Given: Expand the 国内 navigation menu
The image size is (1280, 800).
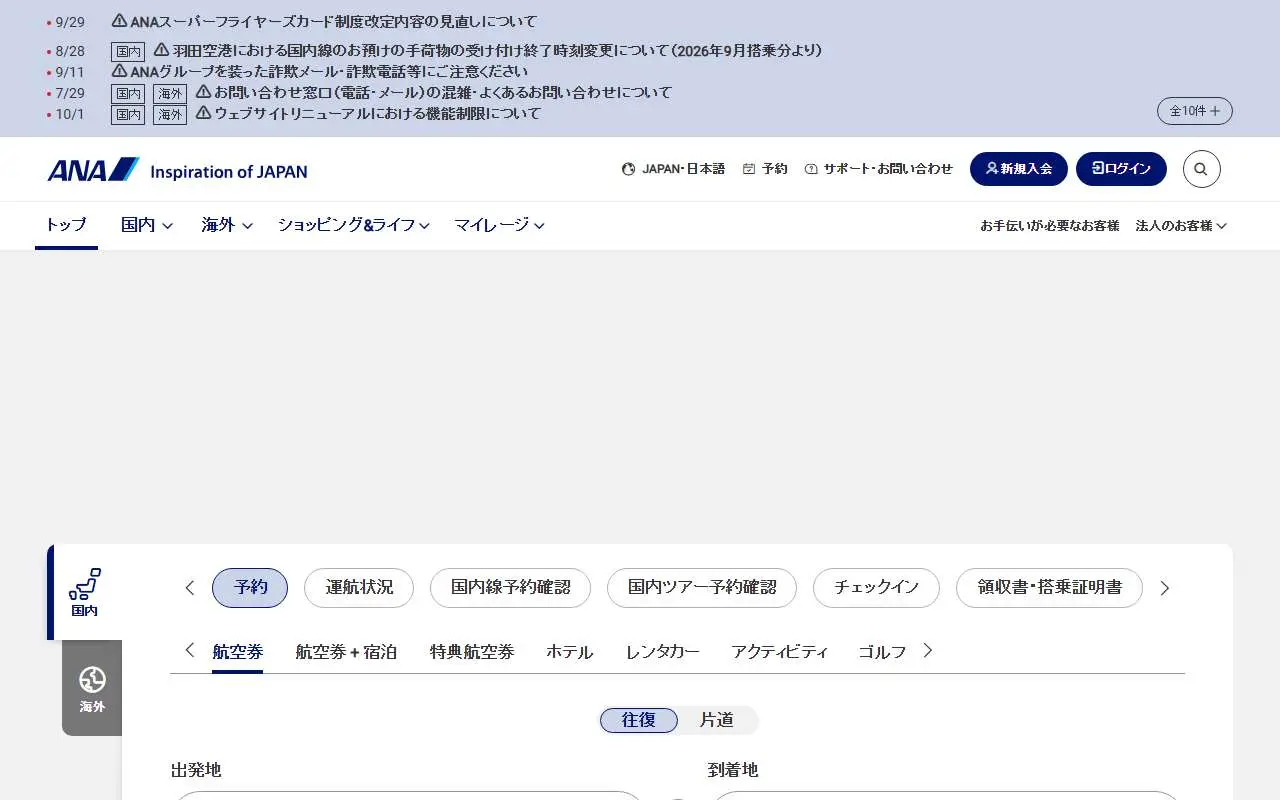Looking at the screenshot, I should click(x=147, y=225).
